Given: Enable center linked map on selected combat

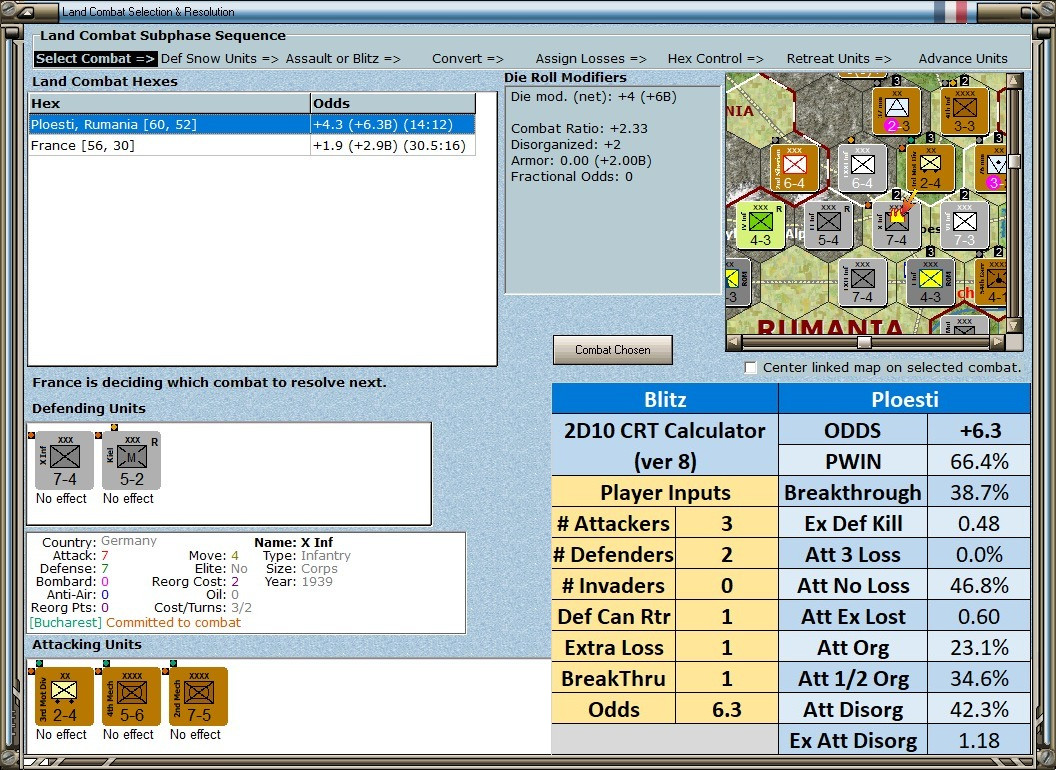Looking at the screenshot, I should click(751, 367).
